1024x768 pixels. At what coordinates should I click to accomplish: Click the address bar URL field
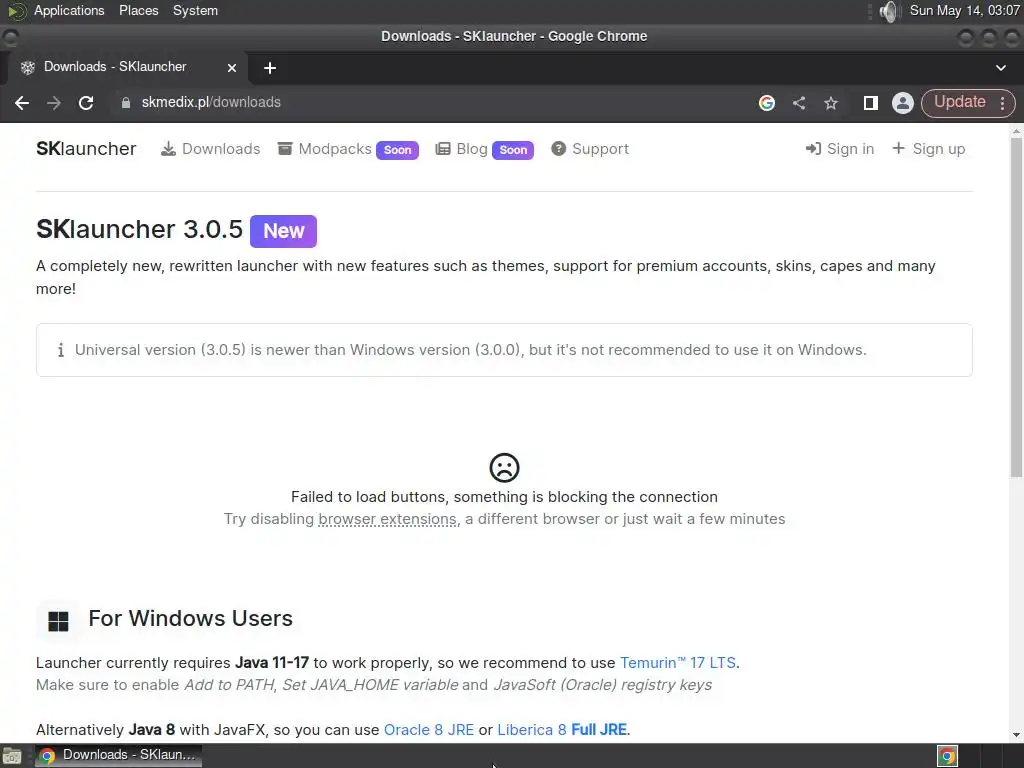431,103
